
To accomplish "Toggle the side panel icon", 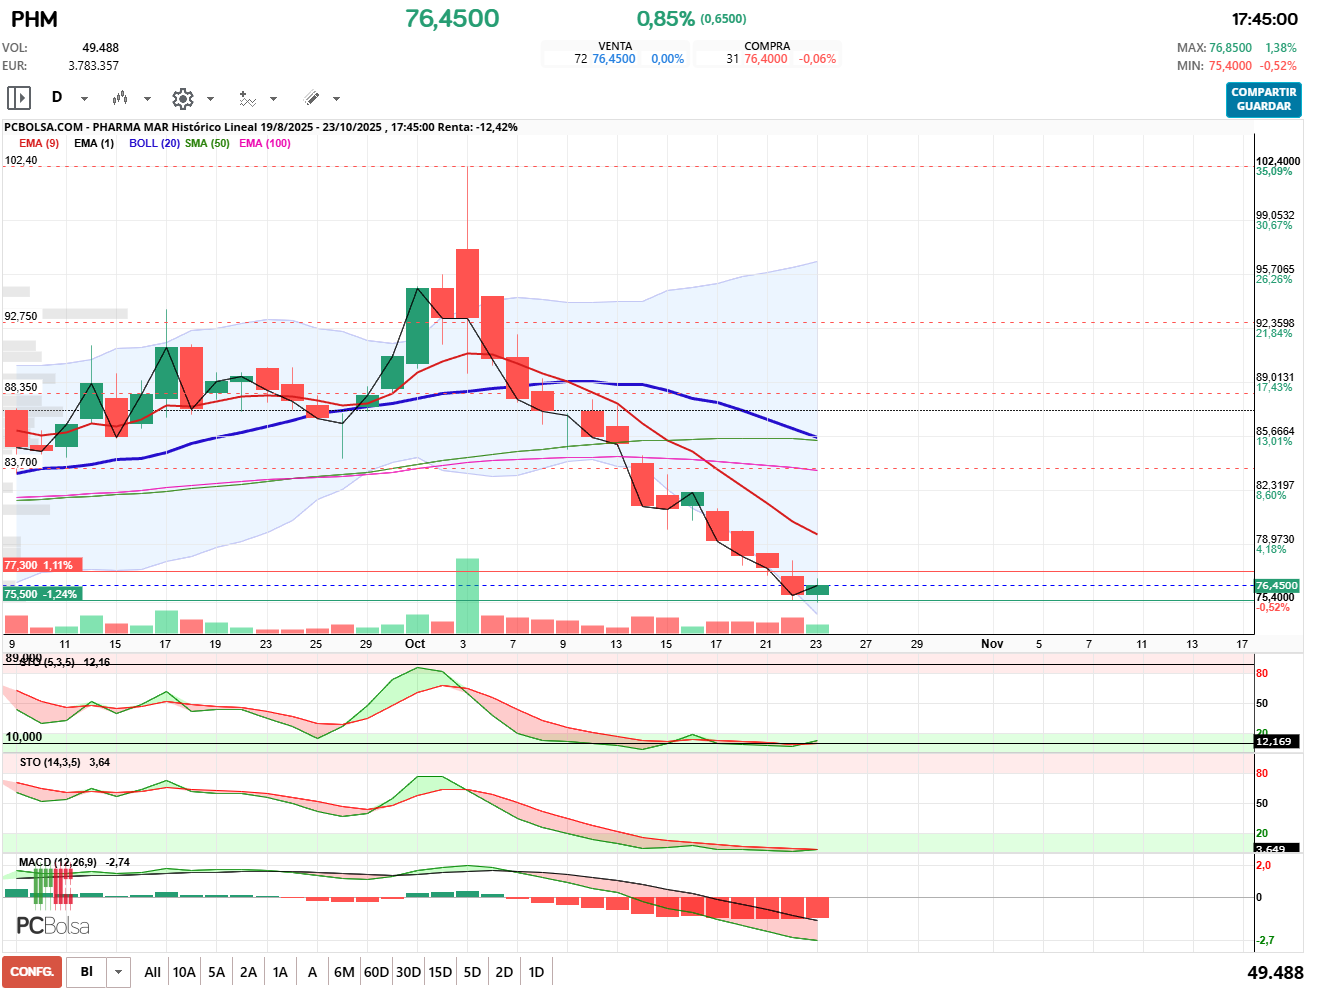I will [x=19, y=98].
